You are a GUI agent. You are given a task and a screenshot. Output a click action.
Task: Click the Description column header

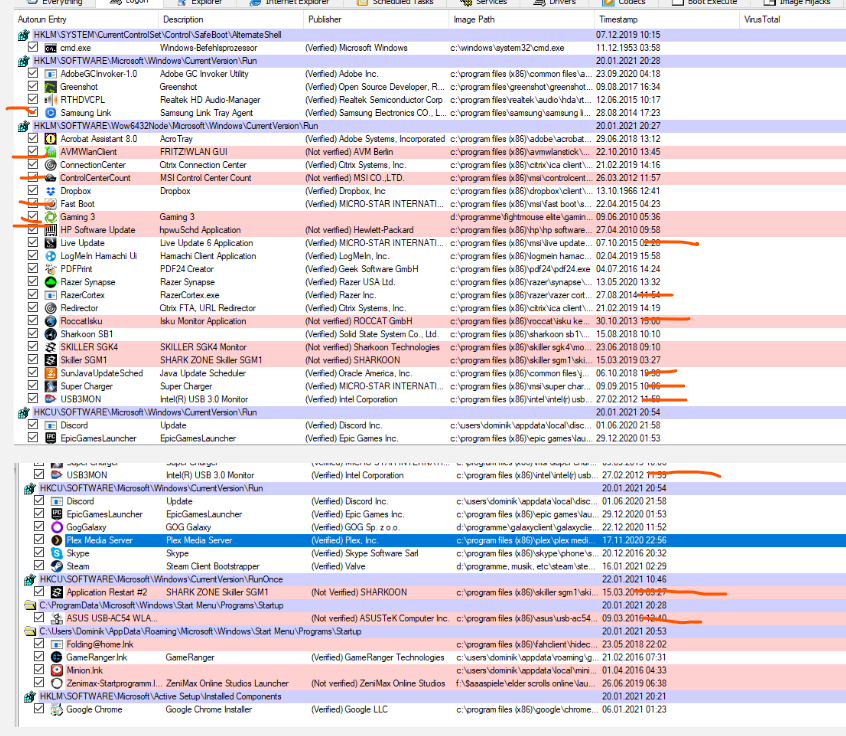[231, 19]
